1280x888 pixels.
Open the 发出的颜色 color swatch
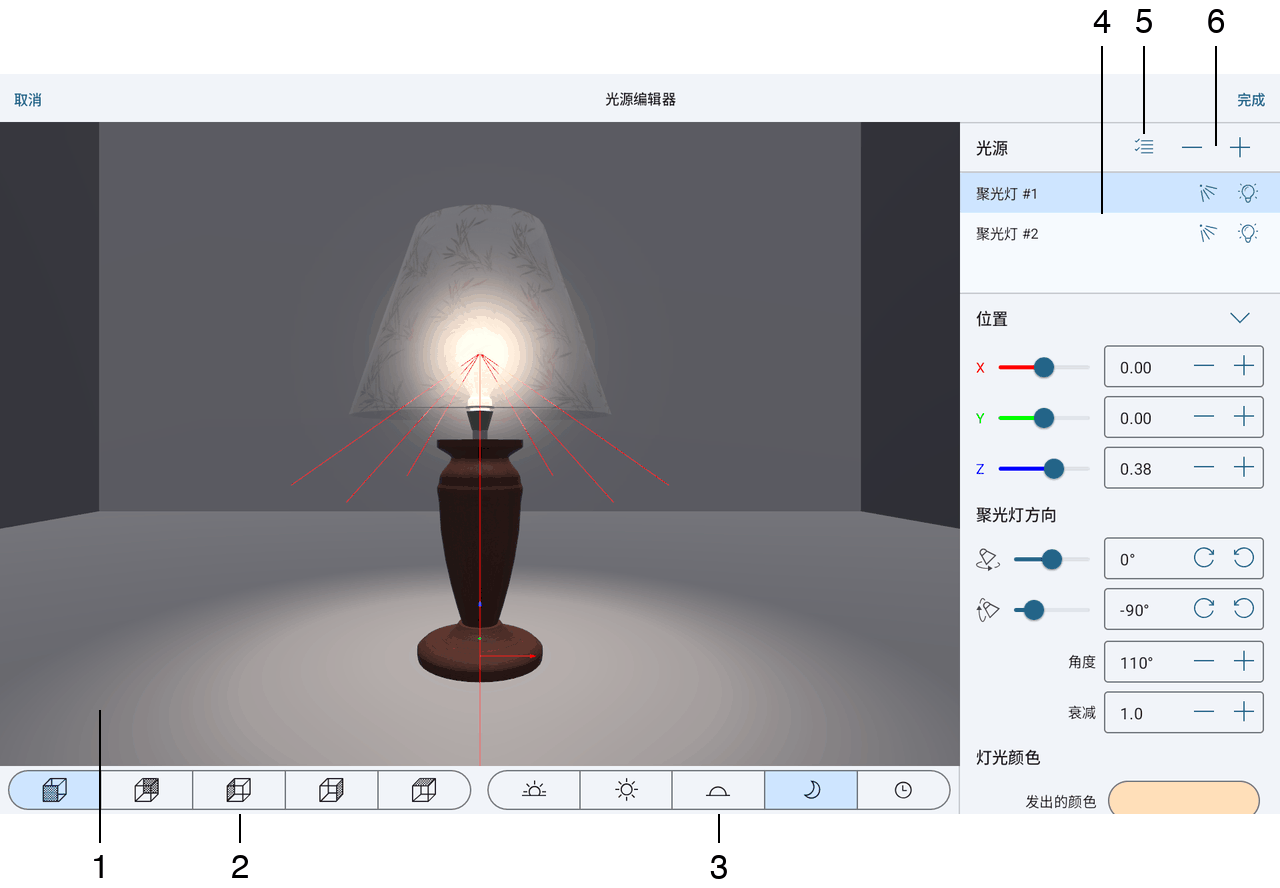tap(1183, 798)
